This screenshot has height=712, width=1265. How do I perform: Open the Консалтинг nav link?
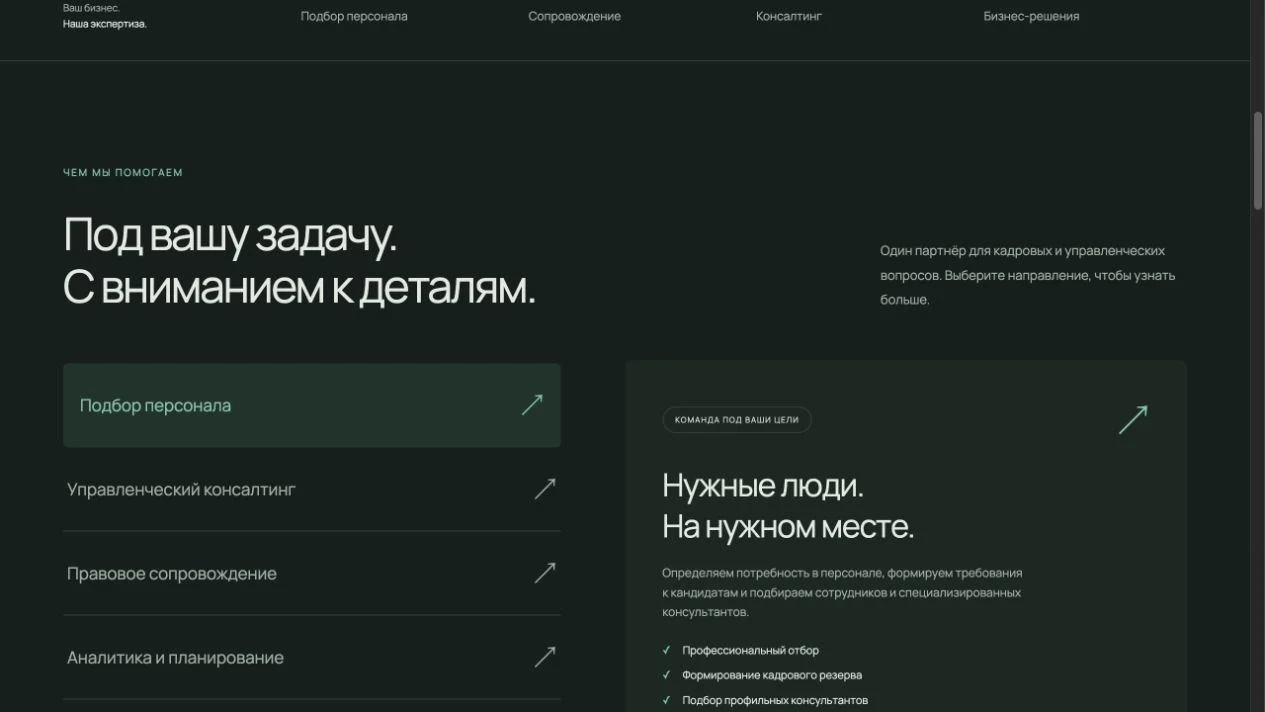pos(789,16)
